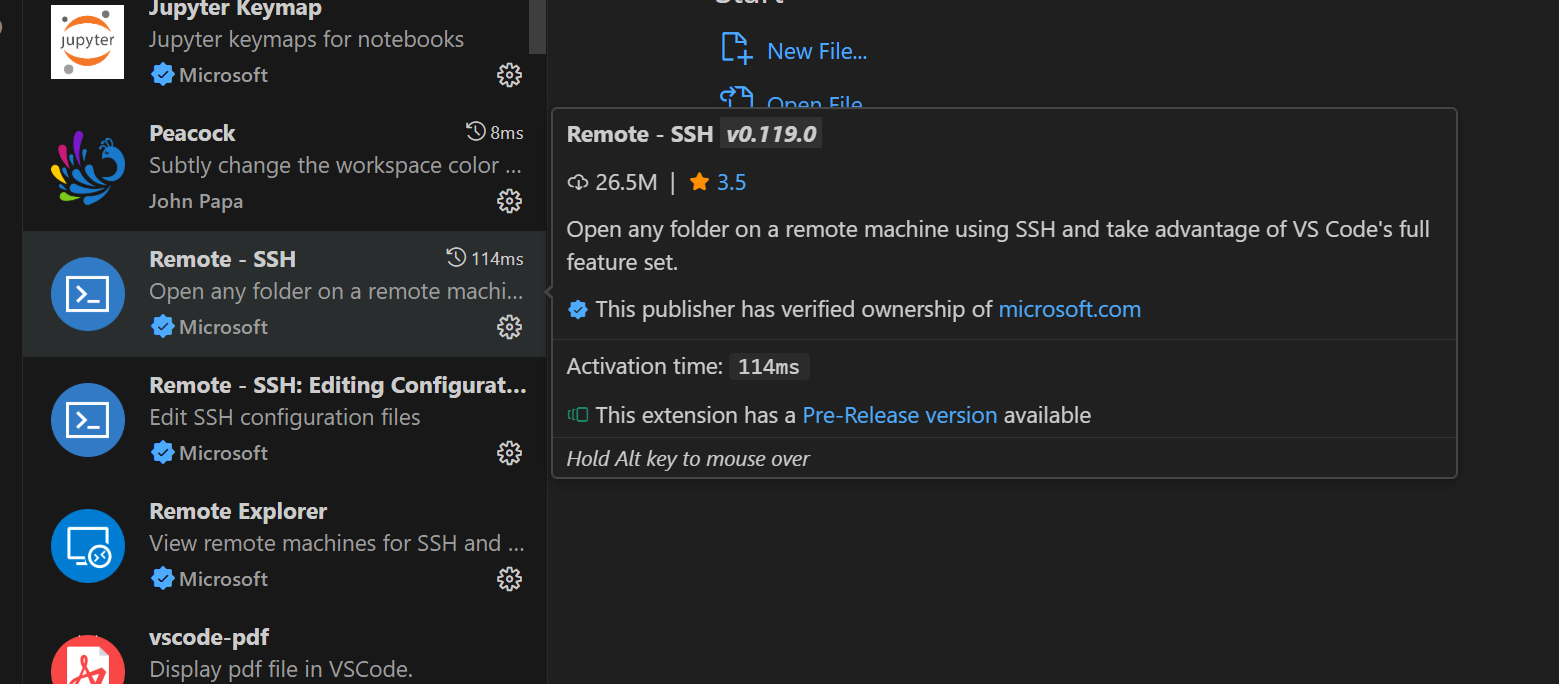Click the v0.119.0 version badge
The image size is (1559, 684).
[771, 134]
